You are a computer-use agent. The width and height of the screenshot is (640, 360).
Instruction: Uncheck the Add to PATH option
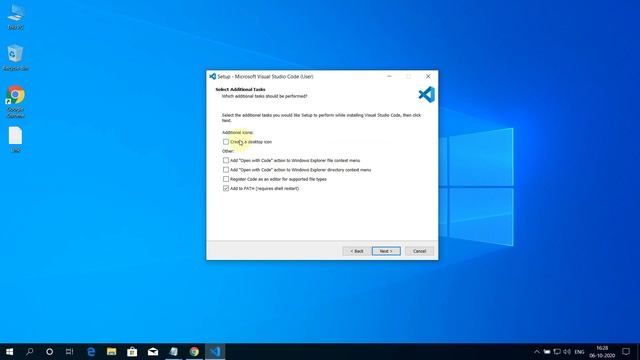226,189
